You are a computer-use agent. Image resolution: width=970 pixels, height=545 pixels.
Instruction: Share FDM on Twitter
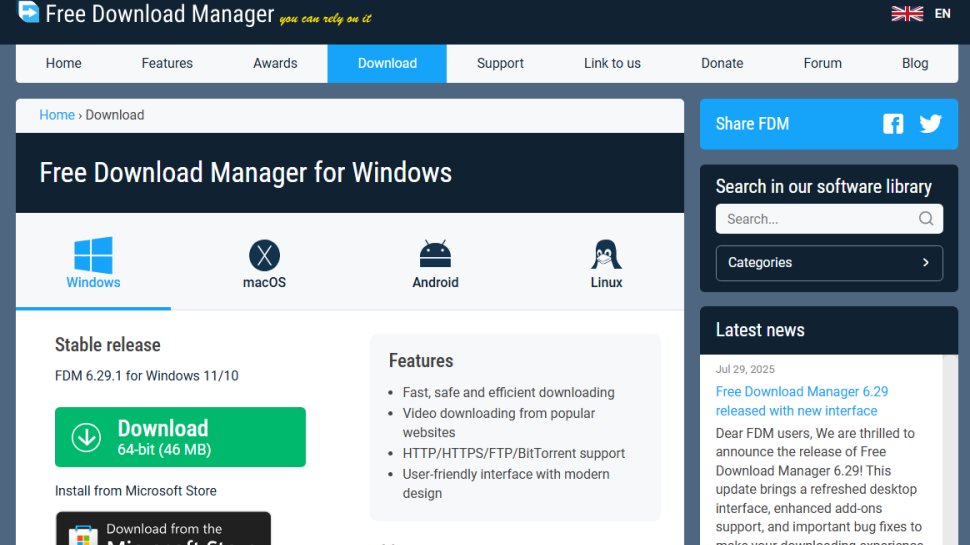[930, 124]
